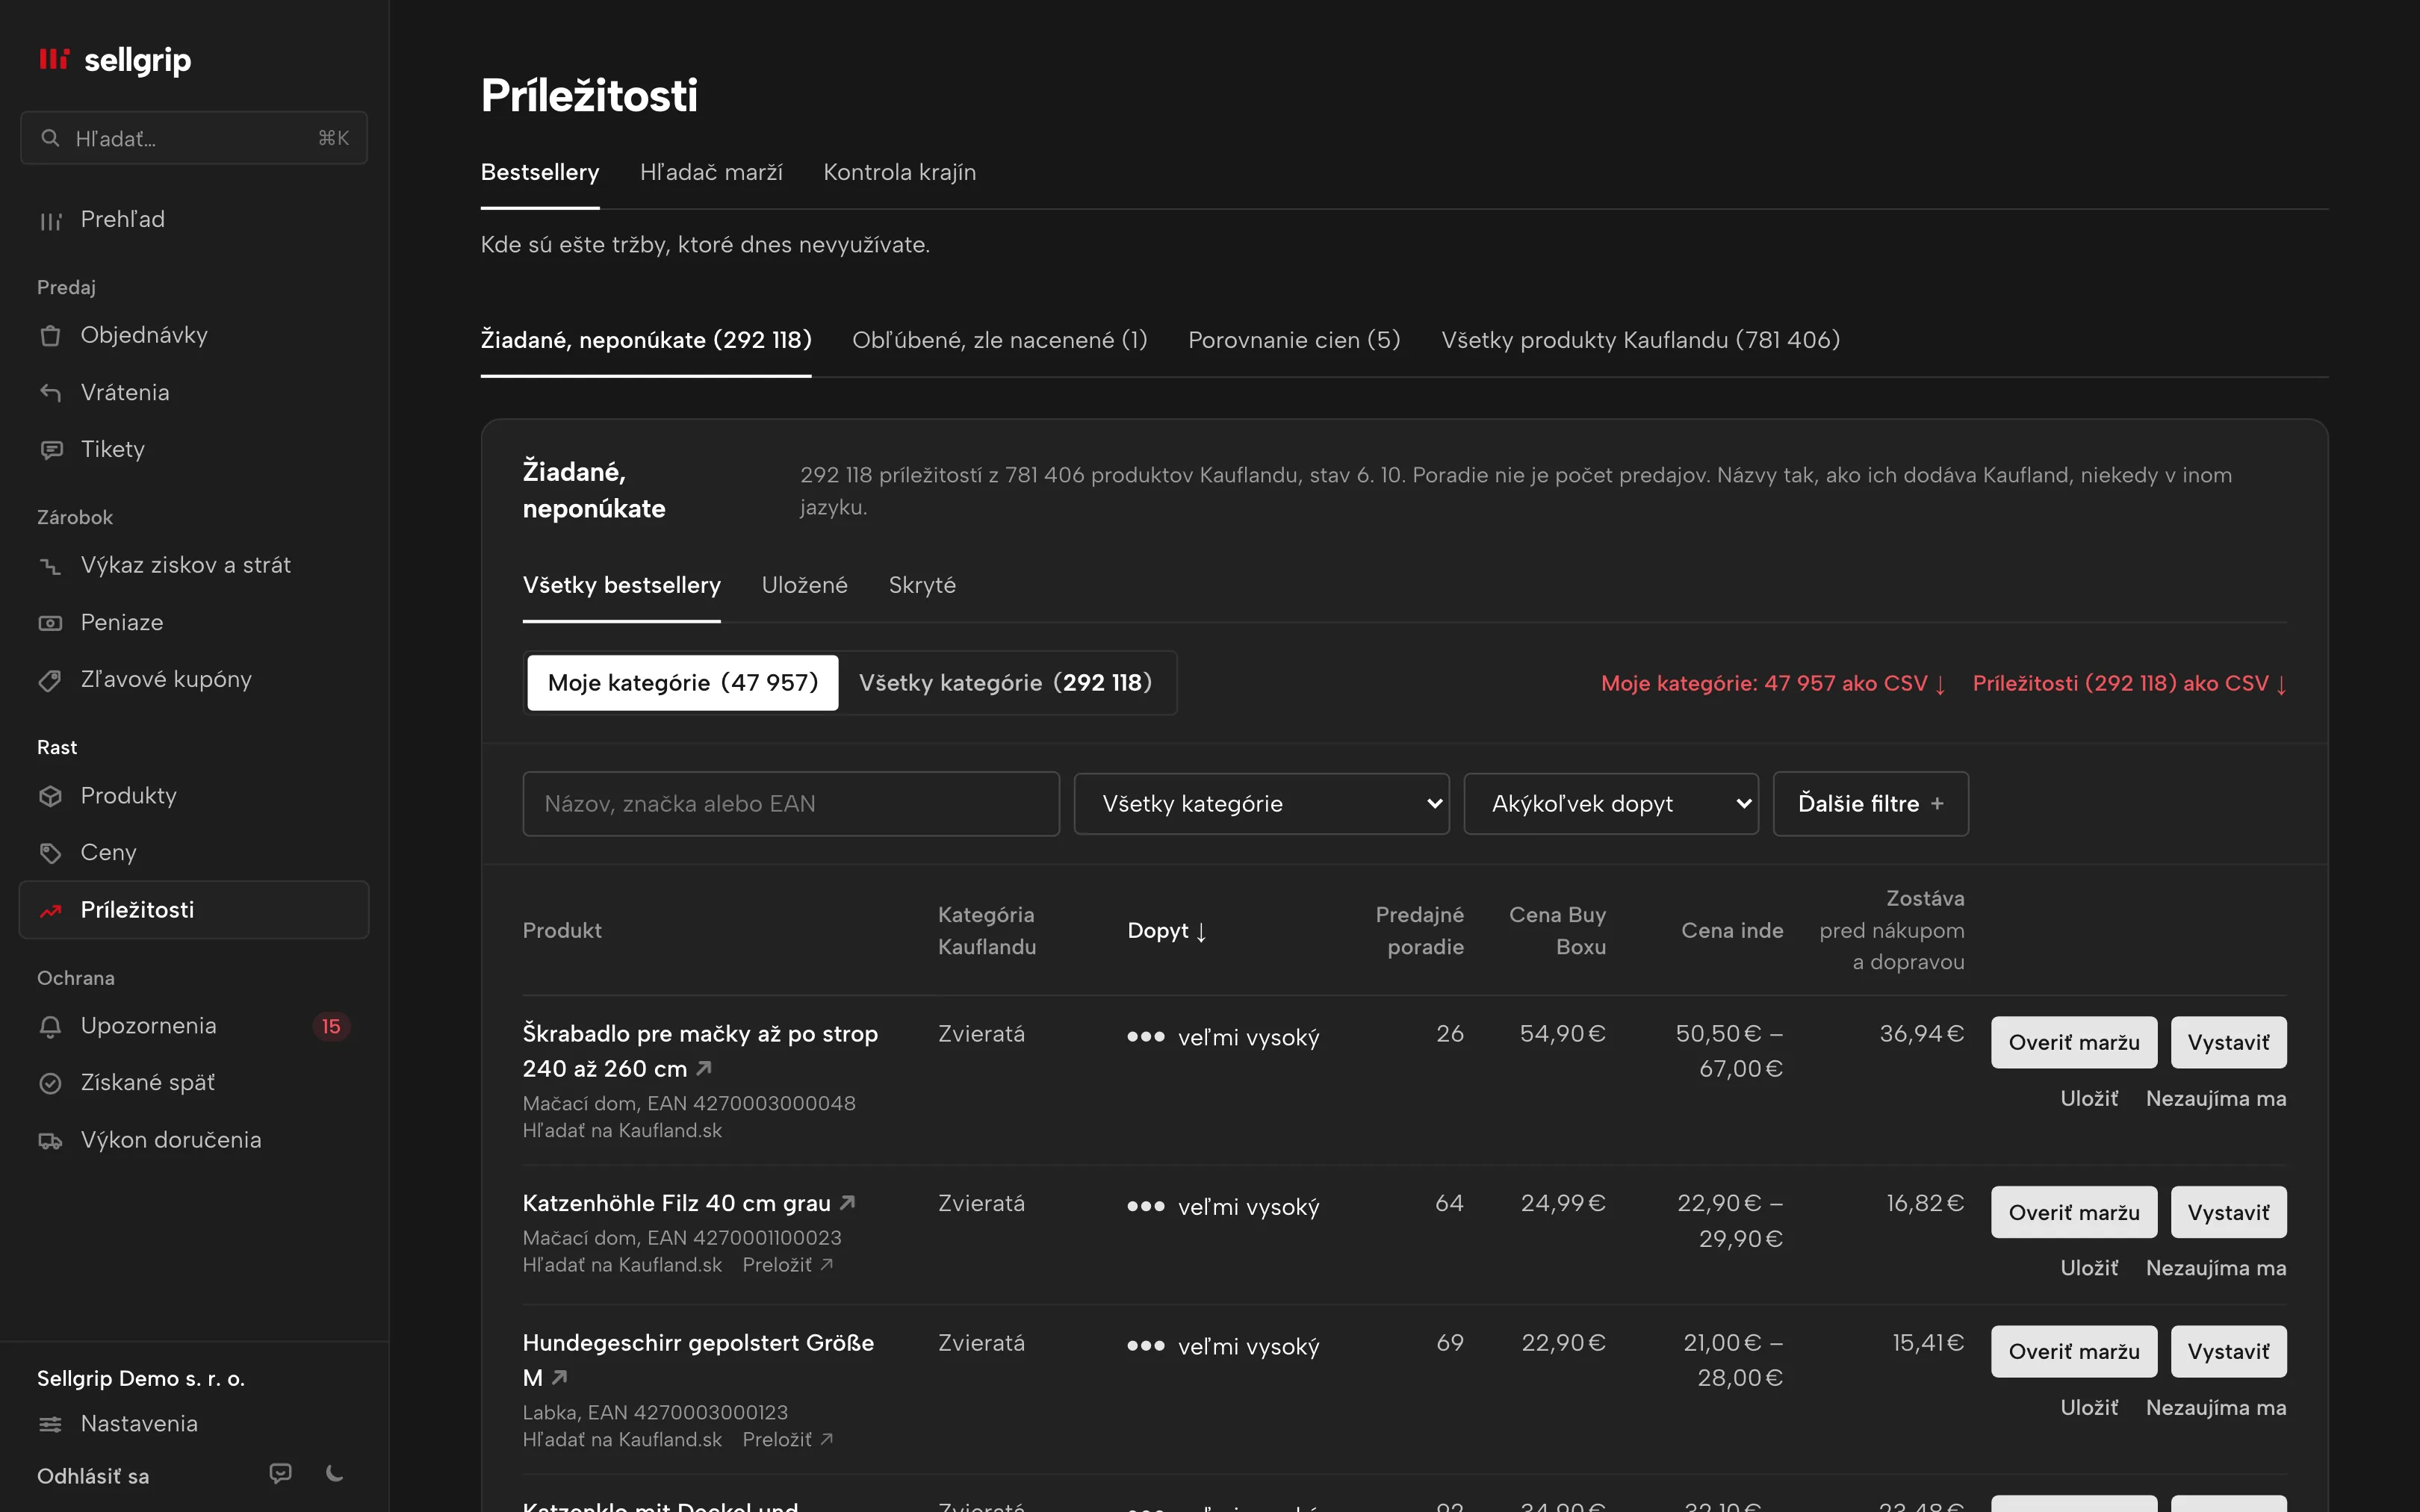This screenshot has height=1512, width=2420.
Task: Click the Hľadať sidebar search box
Action: coord(194,138)
